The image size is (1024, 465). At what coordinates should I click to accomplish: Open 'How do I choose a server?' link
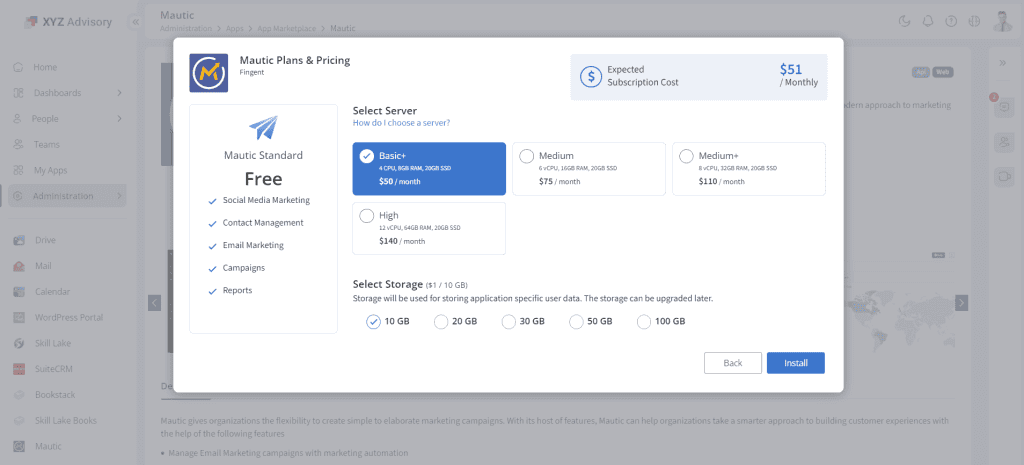(401, 123)
